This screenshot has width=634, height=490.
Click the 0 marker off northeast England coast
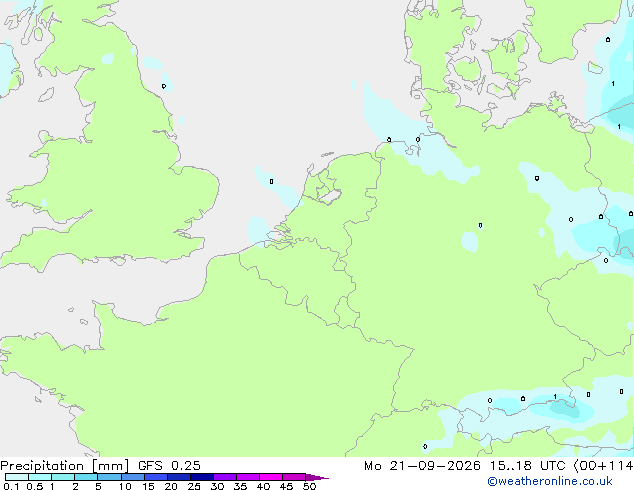tap(163, 86)
